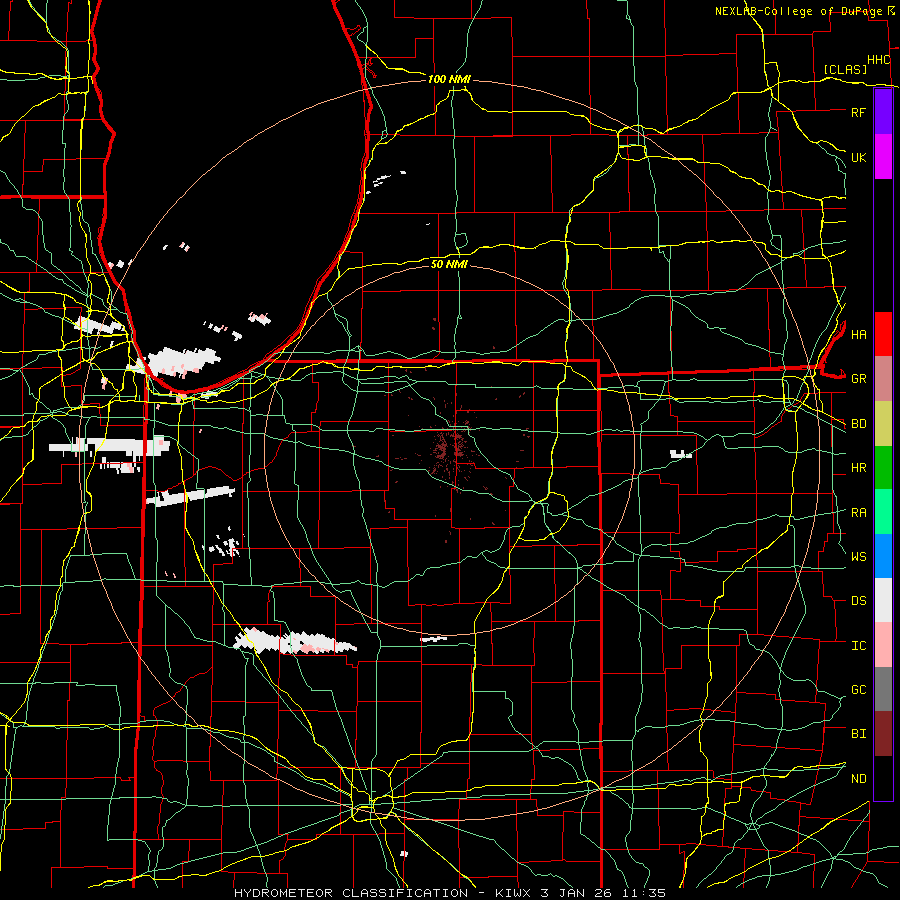Click the RF legend label
The width and height of the screenshot is (900, 900).
(x=858, y=112)
